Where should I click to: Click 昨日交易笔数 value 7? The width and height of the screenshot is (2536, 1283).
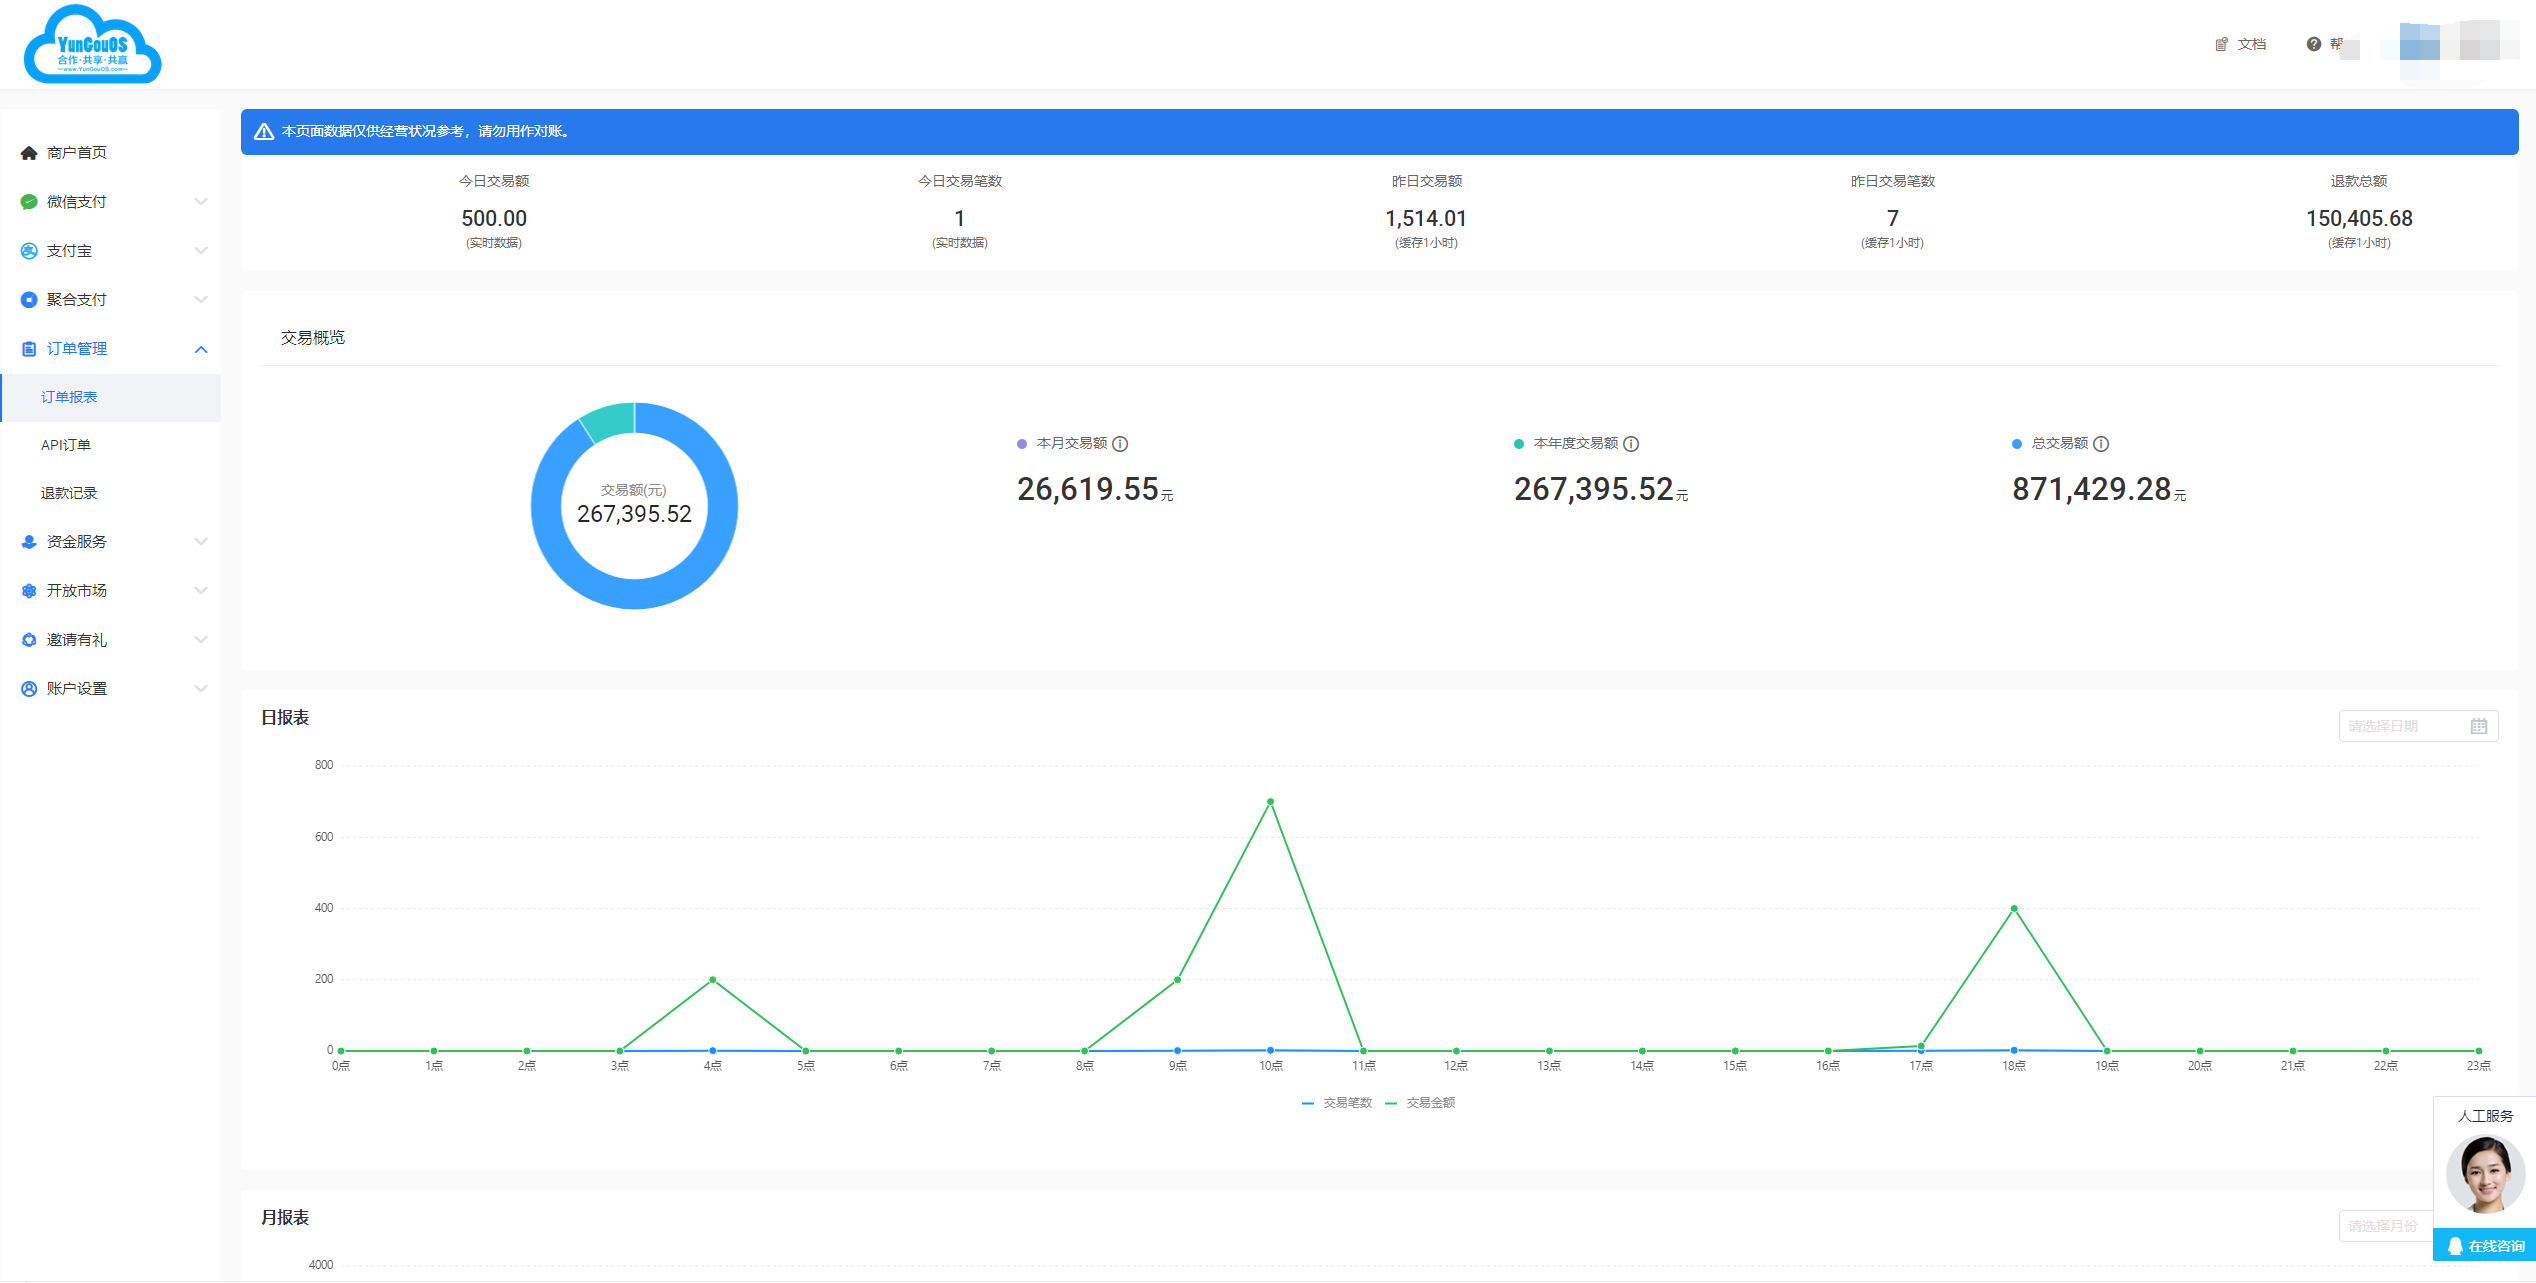pyautogui.click(x=1893, y=219)
